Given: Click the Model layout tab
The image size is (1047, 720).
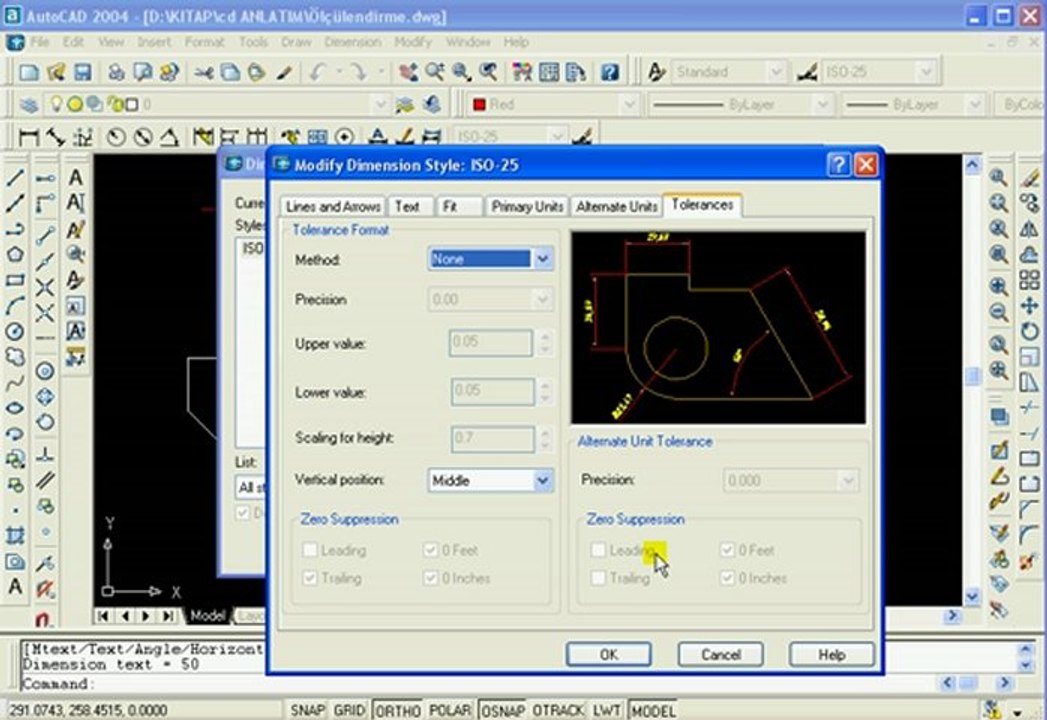Looking at the screenshot, I should coord(208,616).
